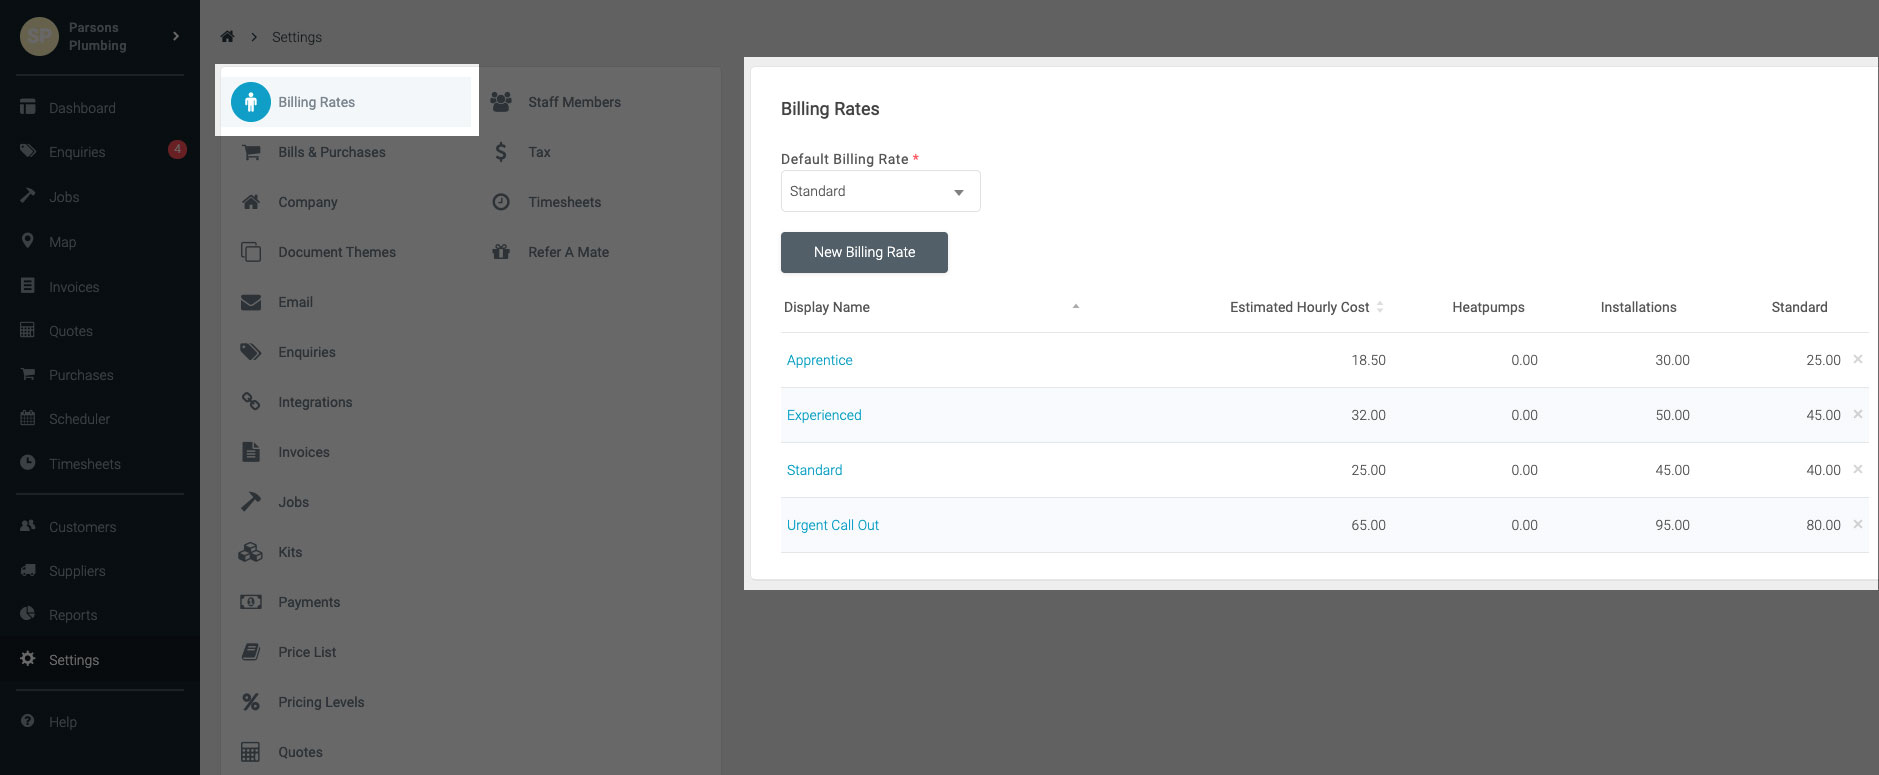Open the Urgent Call Out rate link

833,525
